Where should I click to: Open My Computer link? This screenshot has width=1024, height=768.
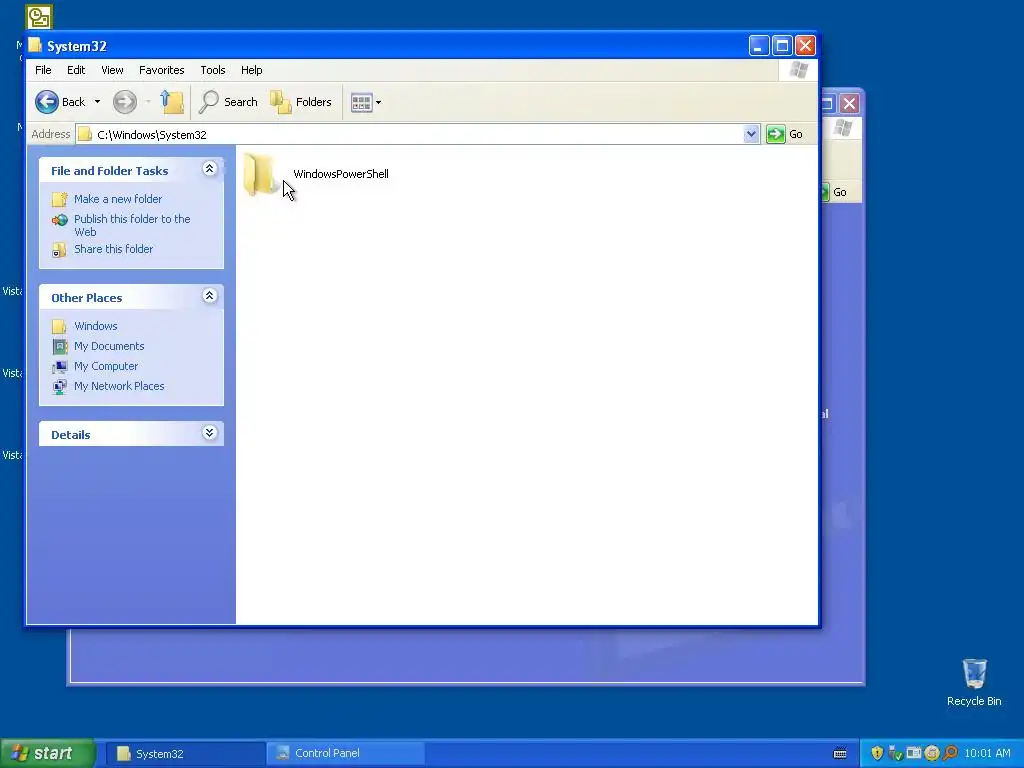click(x=106, y=366)
